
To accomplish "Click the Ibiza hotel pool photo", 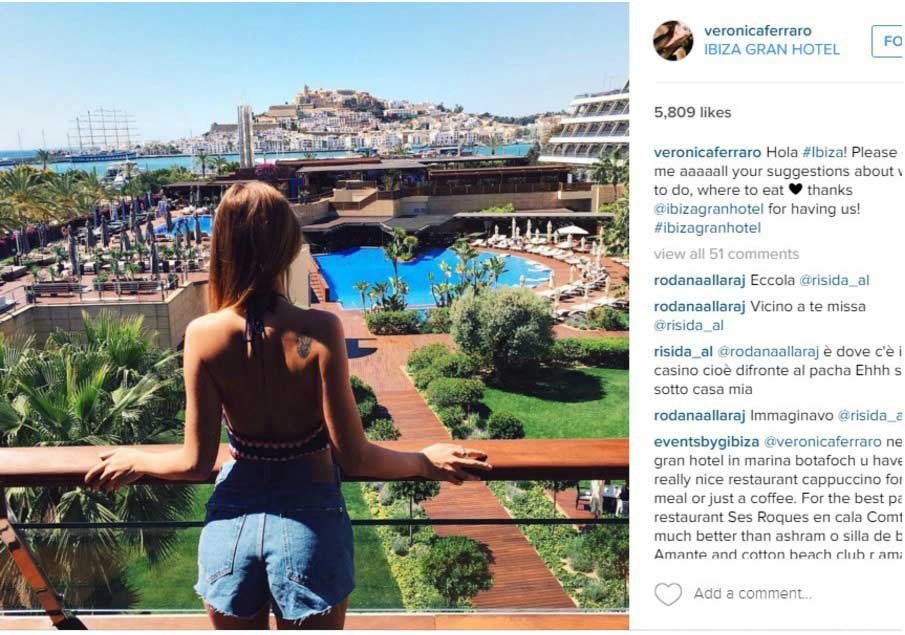I will coord(315,316).
